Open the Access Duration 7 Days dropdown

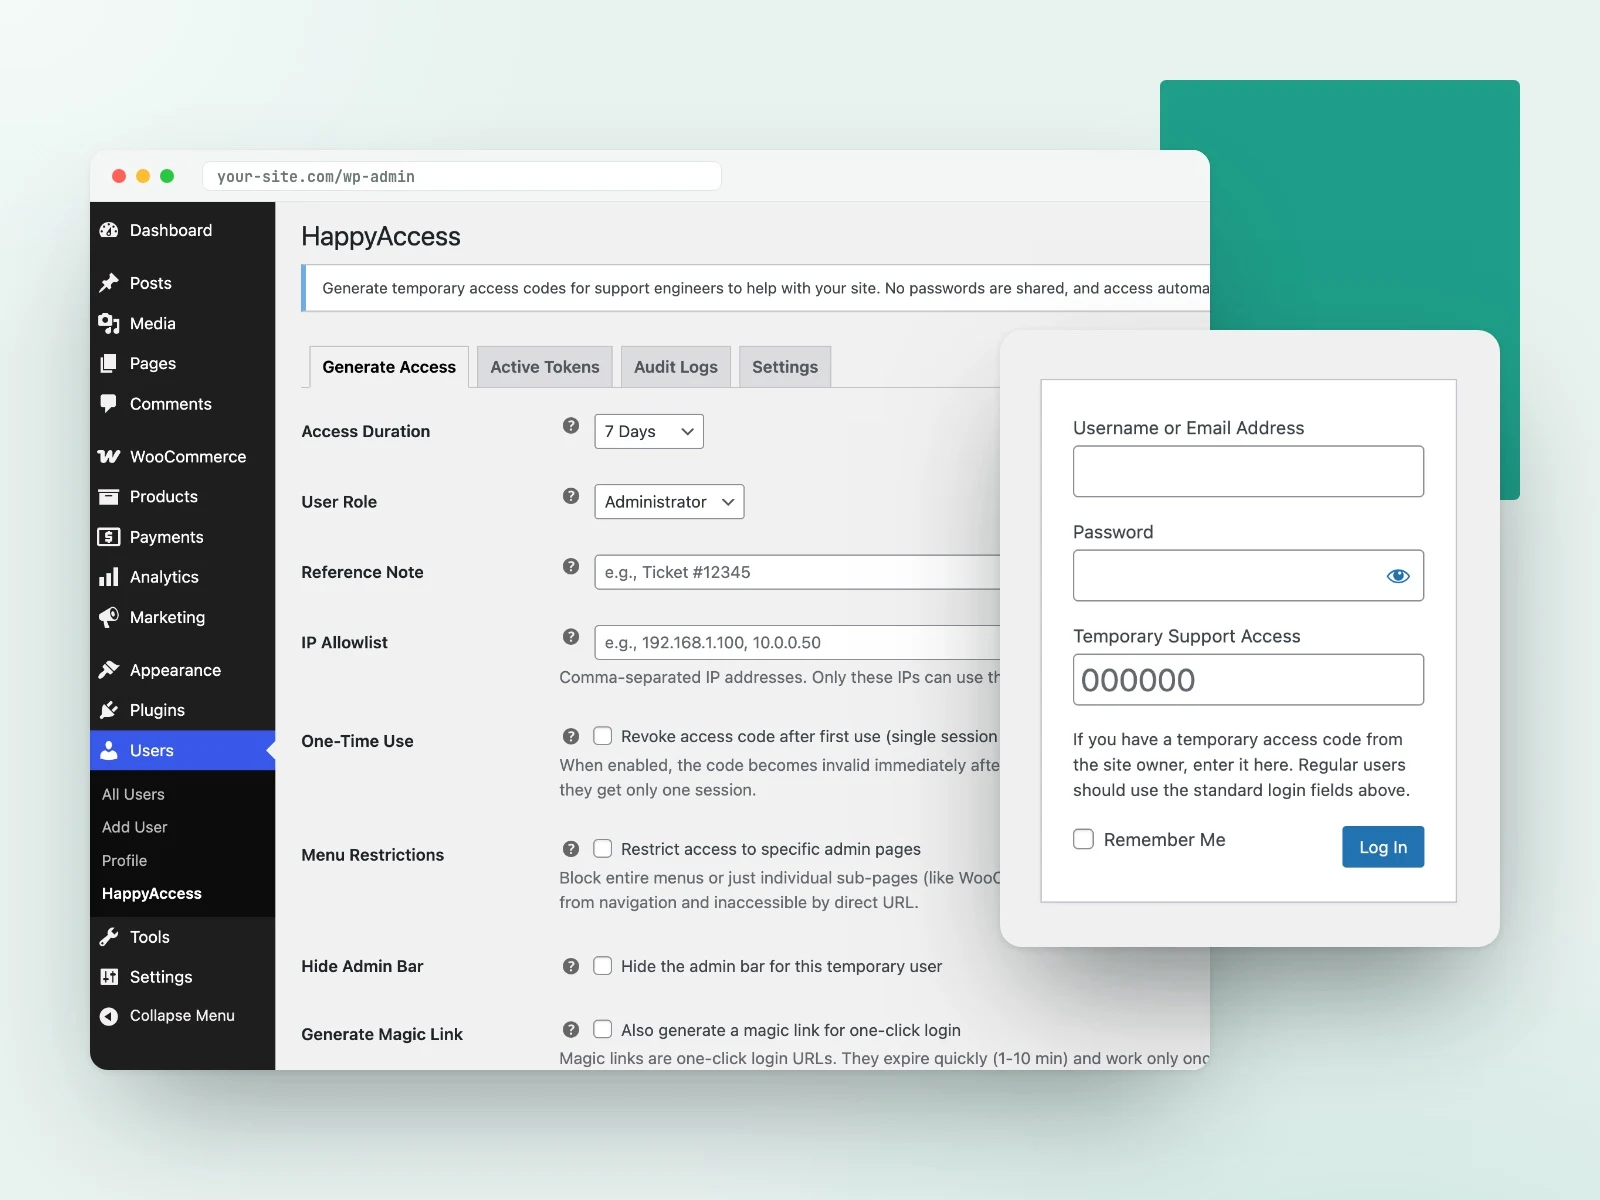coord(649,431)
